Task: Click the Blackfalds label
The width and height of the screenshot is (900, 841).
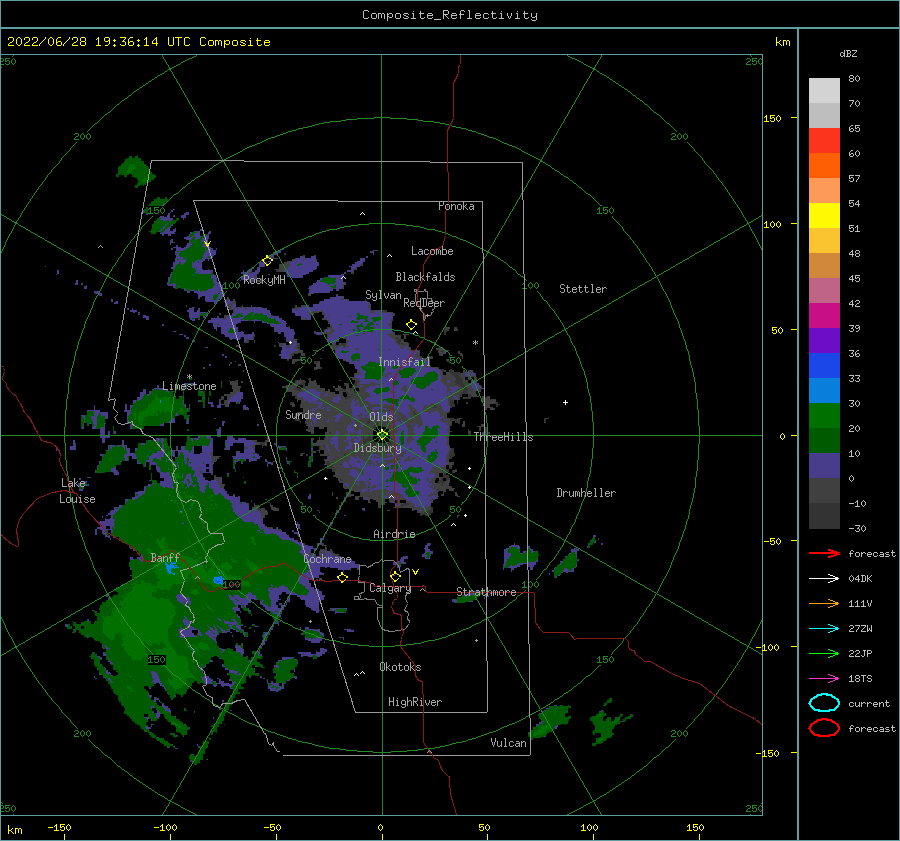Action: tap(425, 277)
